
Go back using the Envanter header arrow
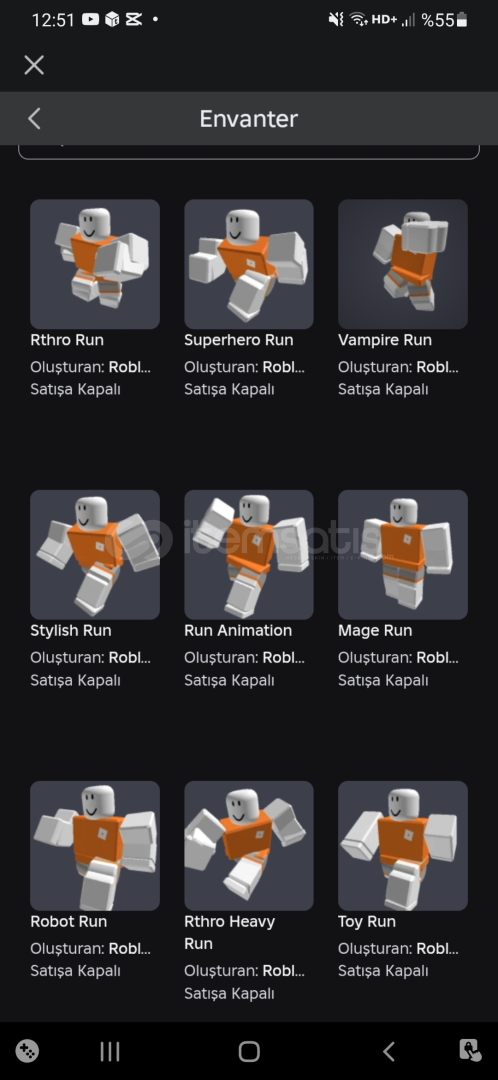34,118
